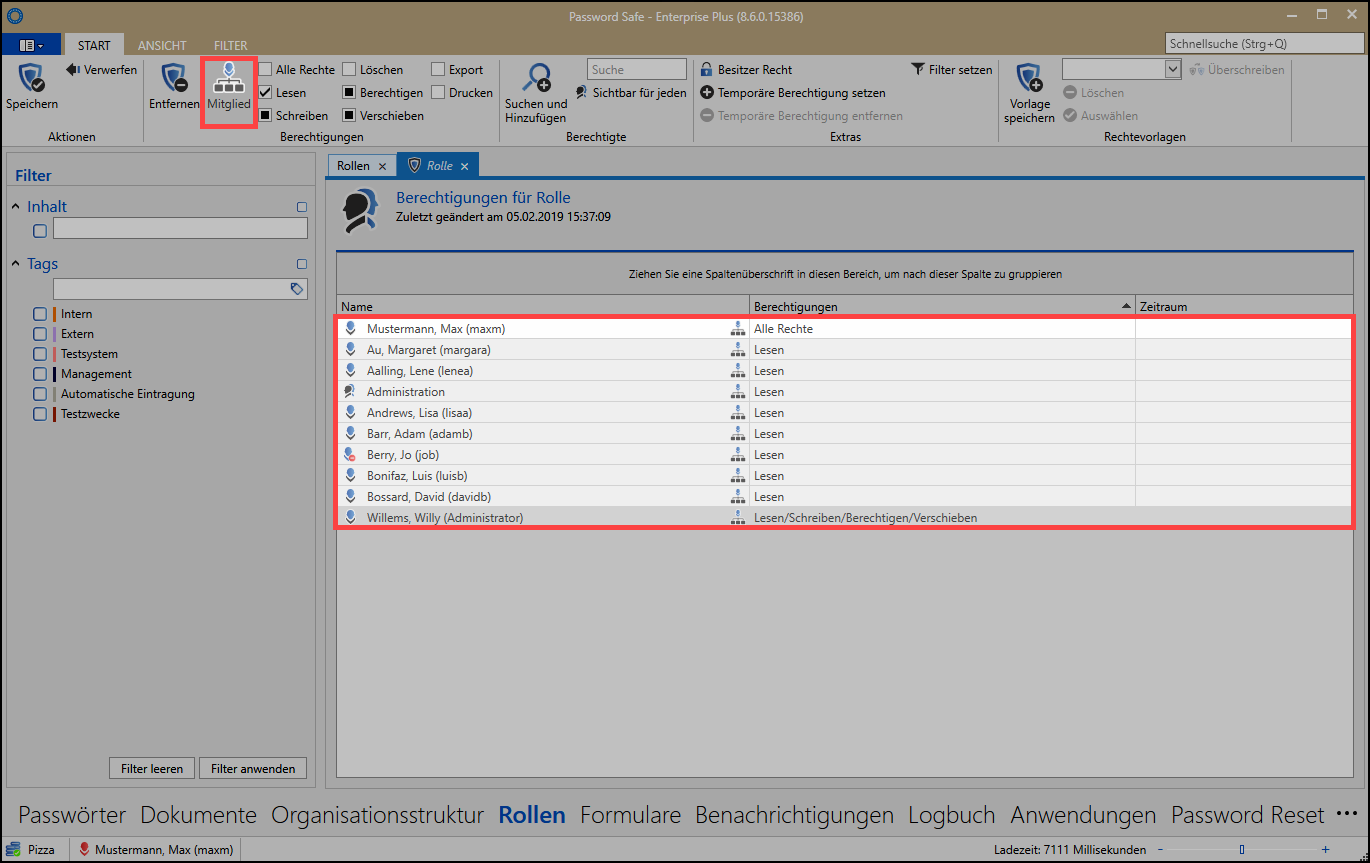
Task: Click the zoom minus in status bar
Action: coord(1161,850)
